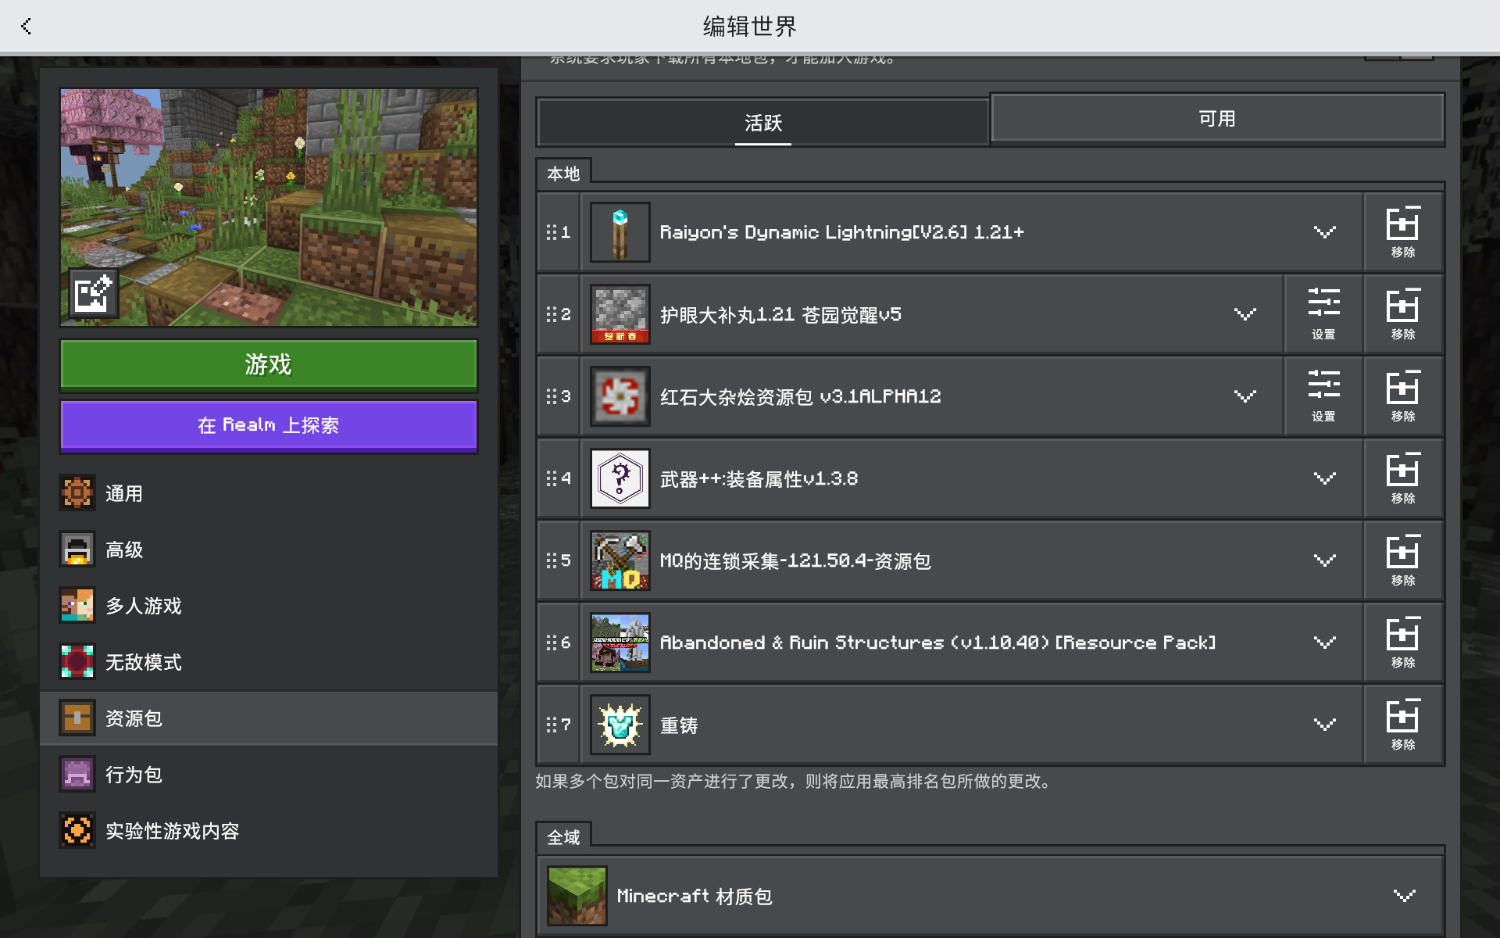Remove 护眼大补丸1.21 pack

(x=1403, y=314)
